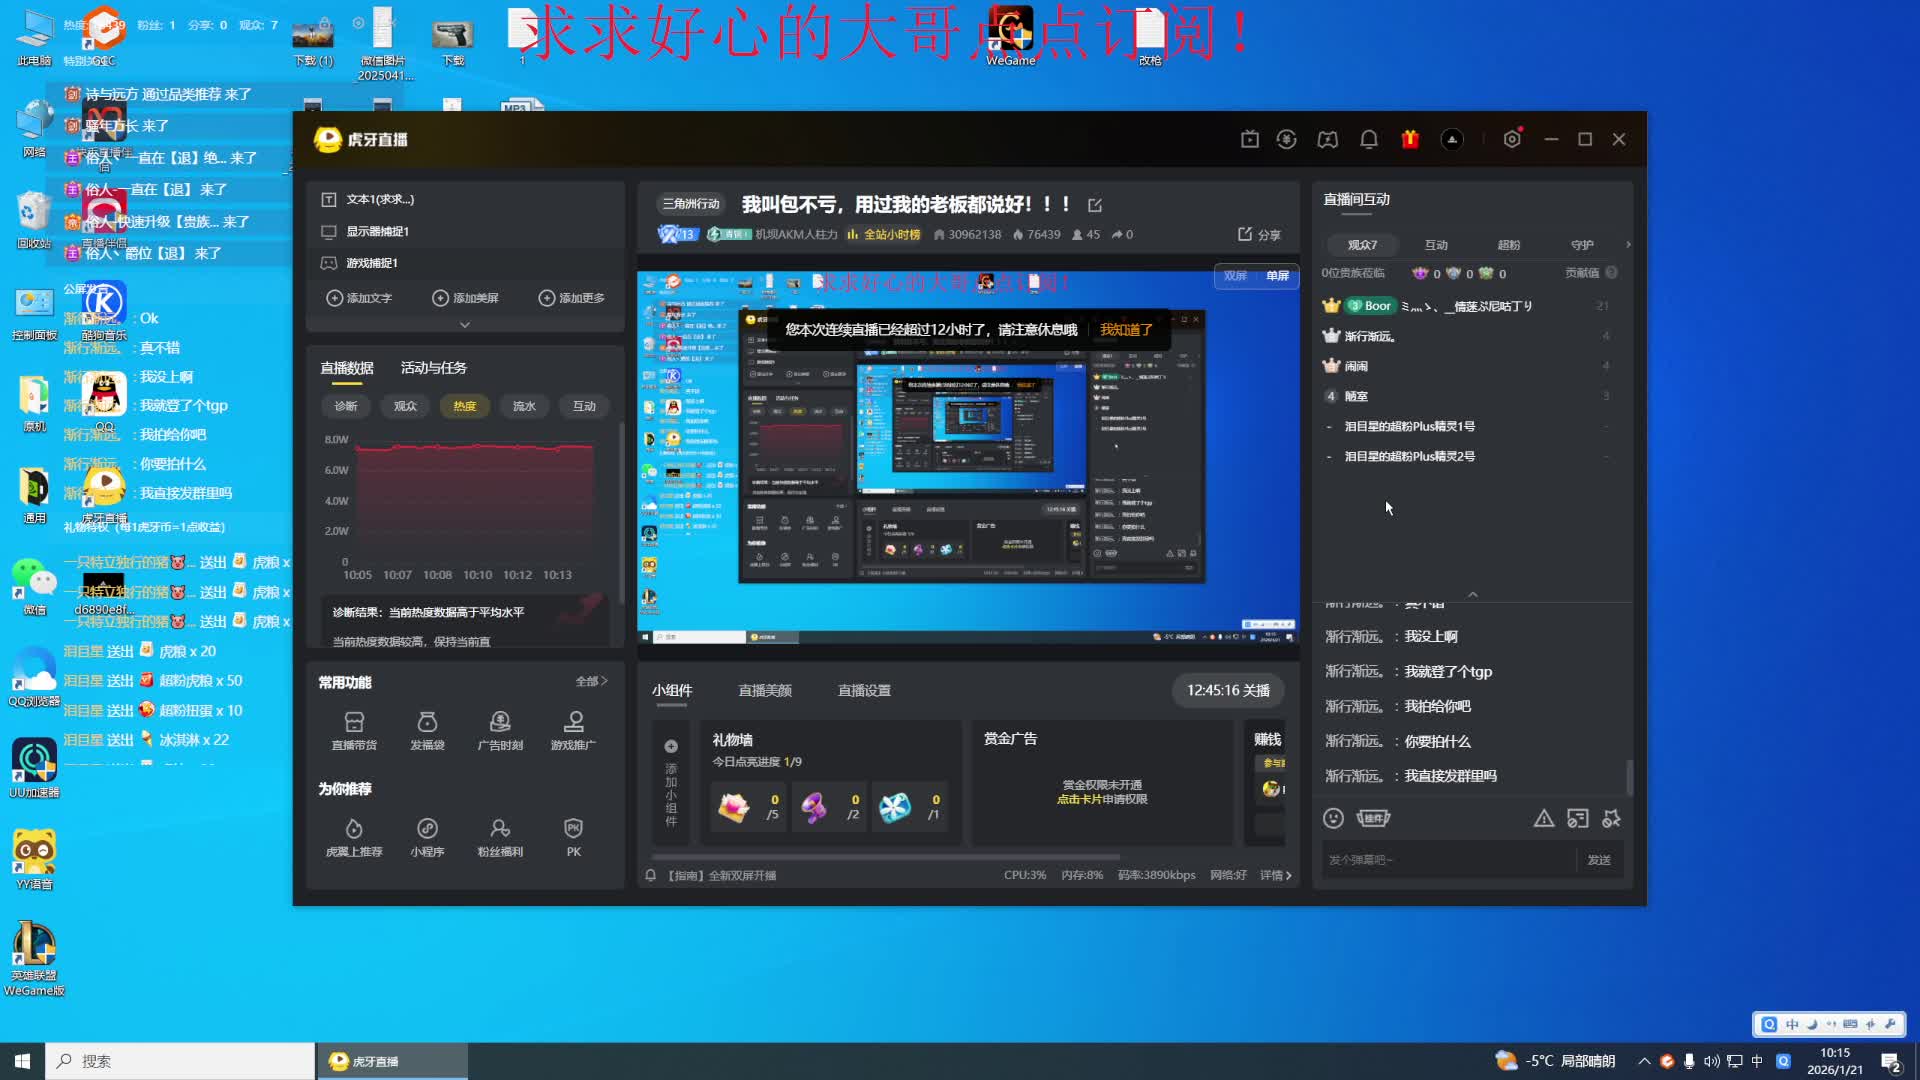Image resolution: width=1920 pixels, height=1080 pixels.
Task: Click the edit icon next to stream title
Action: [x=1095, y=205]
